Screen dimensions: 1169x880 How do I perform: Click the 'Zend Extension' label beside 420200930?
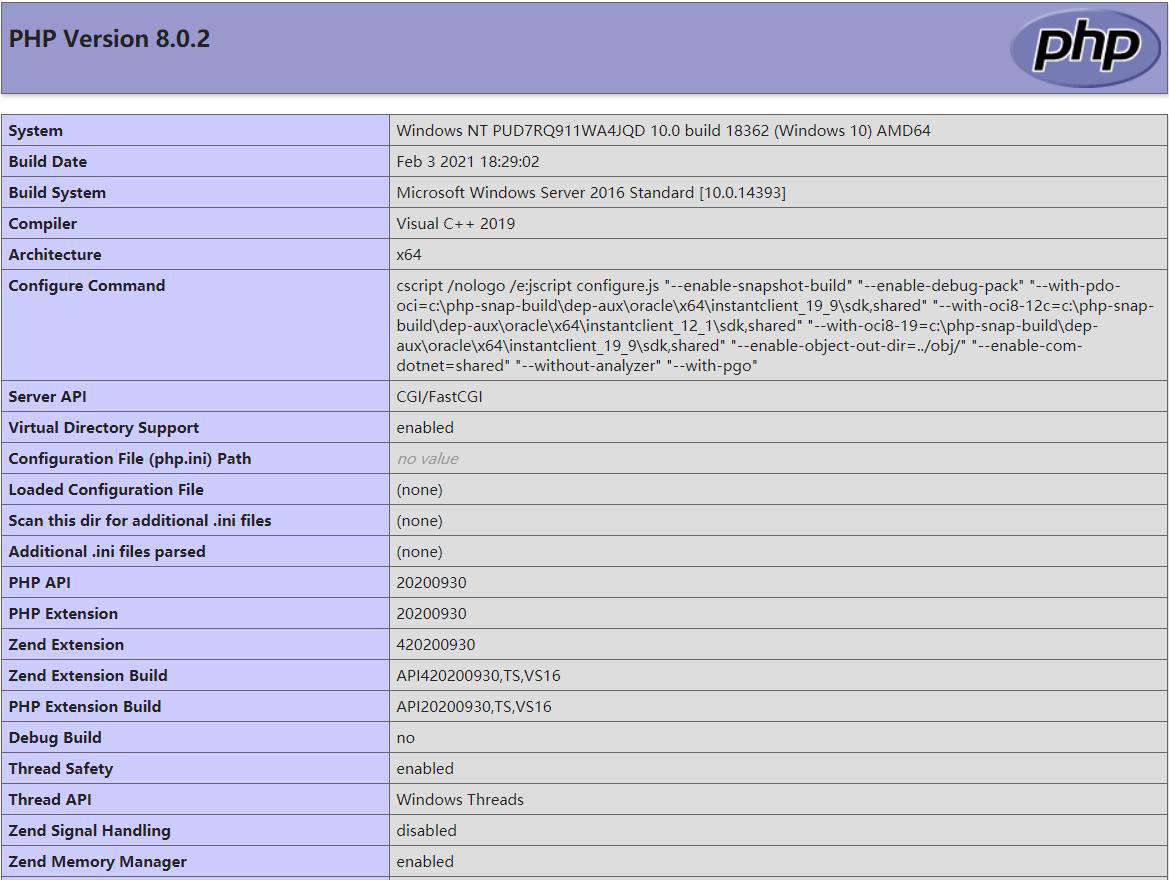click(66, 644)
